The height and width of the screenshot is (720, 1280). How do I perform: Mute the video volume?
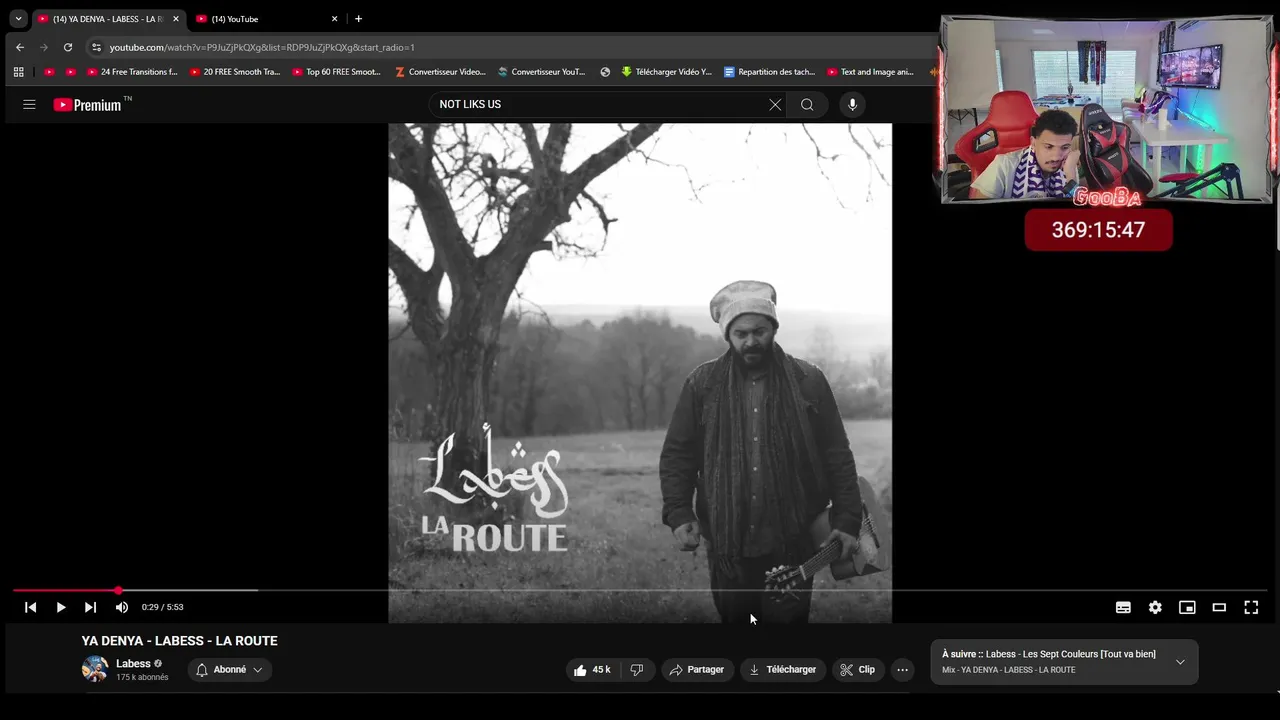point(121,607)
